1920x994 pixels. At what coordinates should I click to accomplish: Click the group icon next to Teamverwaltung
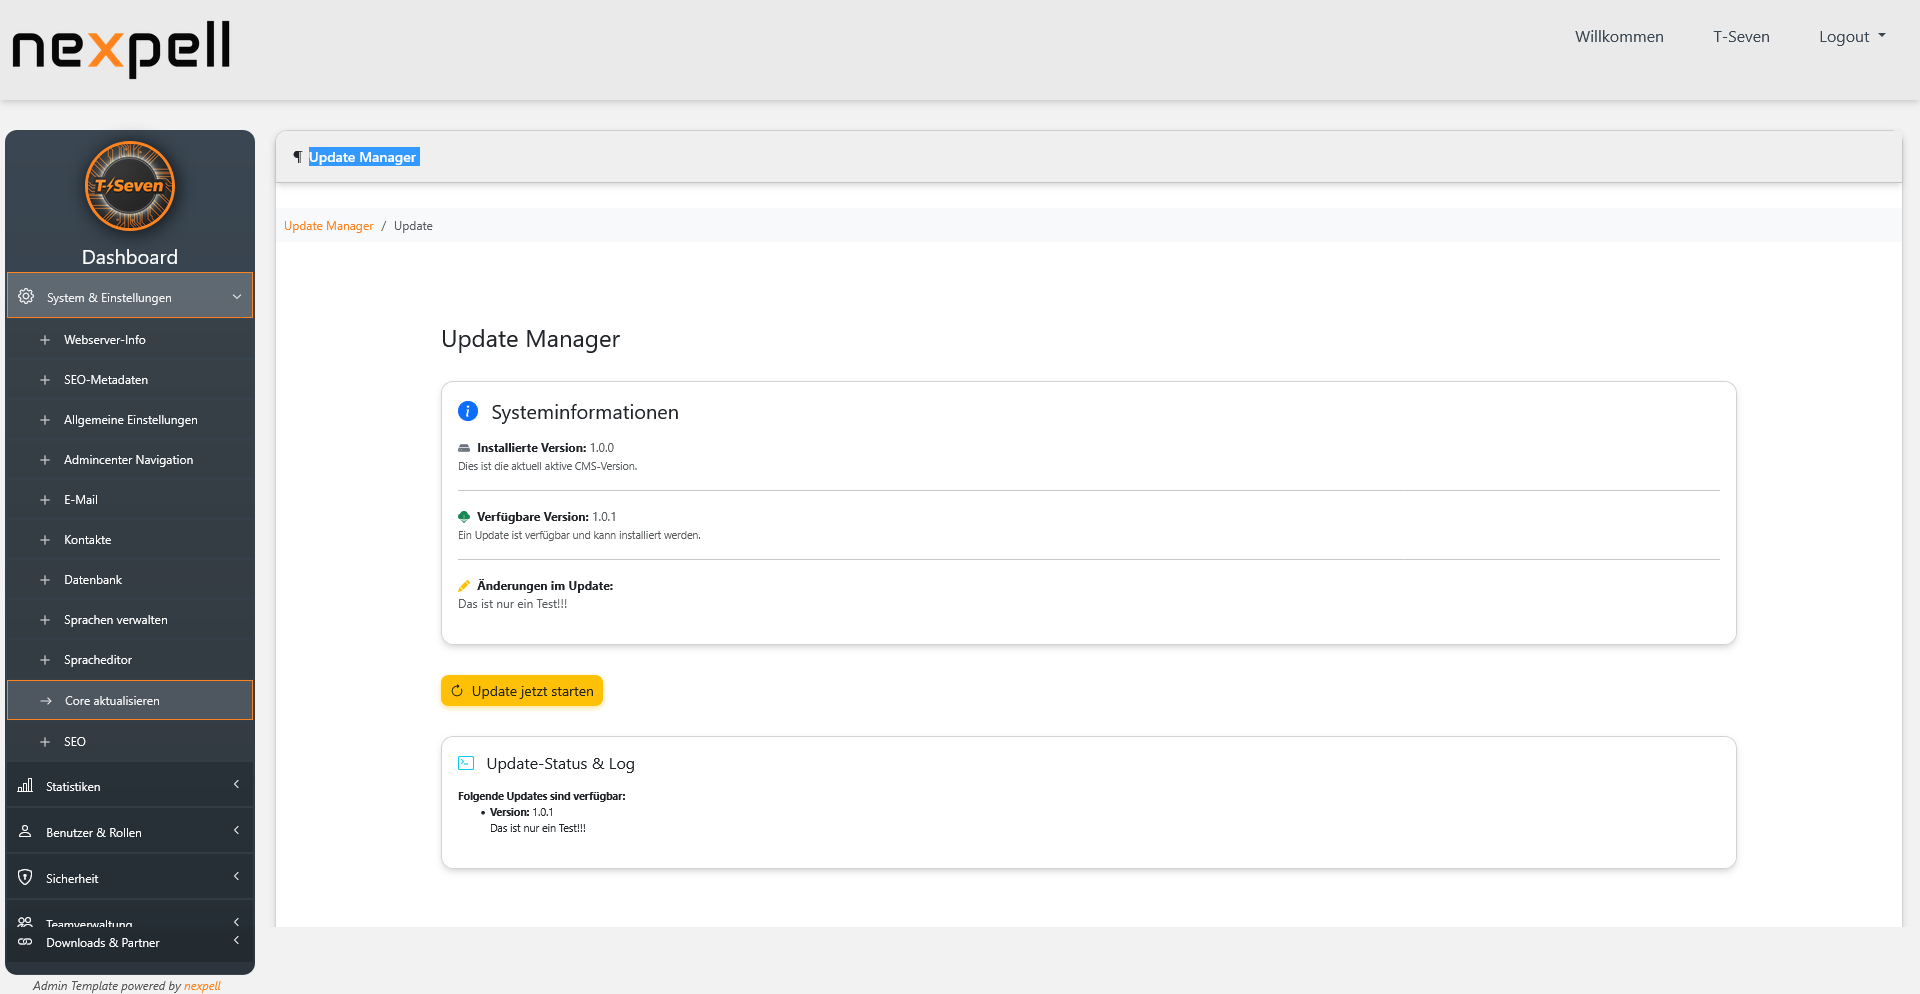pos(24,922)
